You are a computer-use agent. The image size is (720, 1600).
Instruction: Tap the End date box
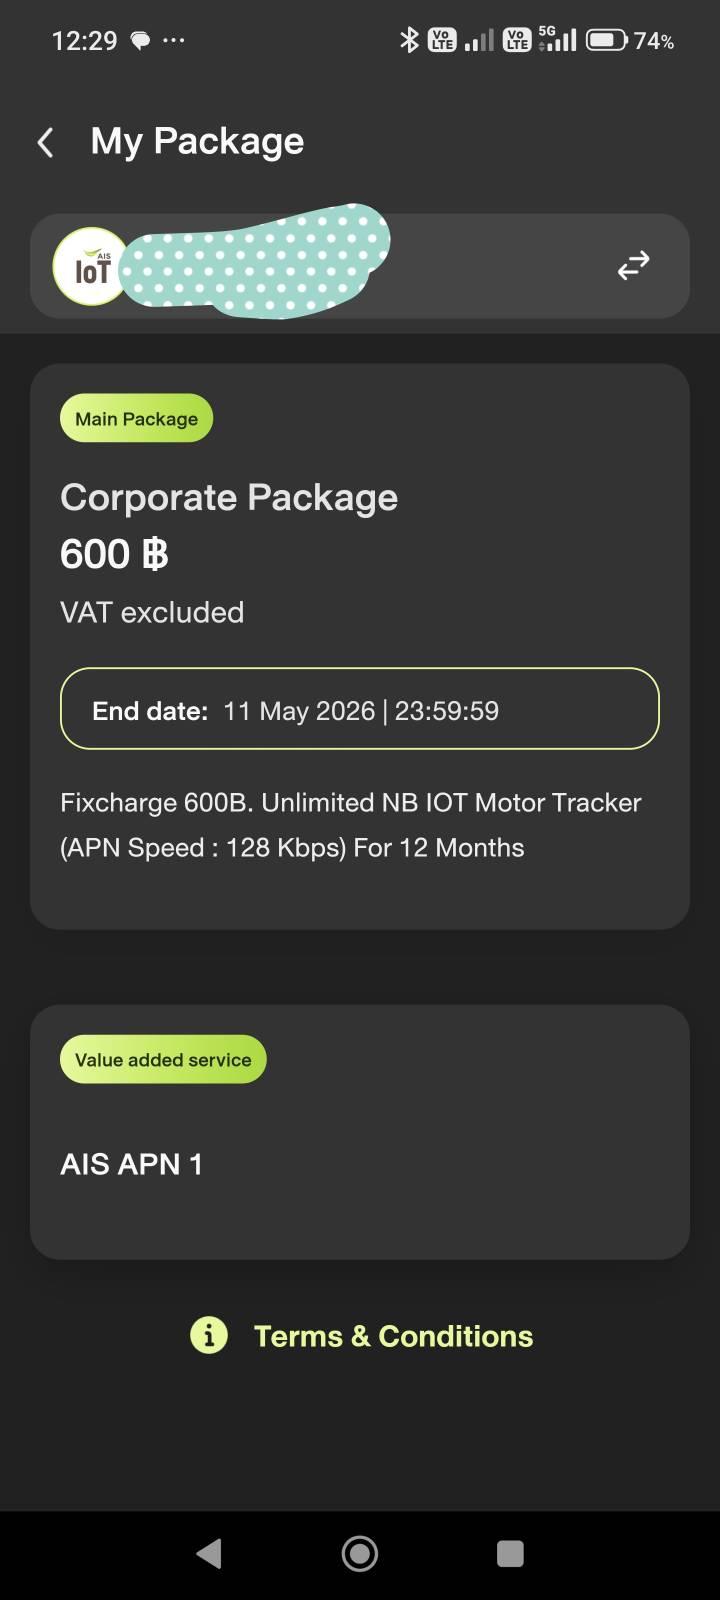[360, 709]
